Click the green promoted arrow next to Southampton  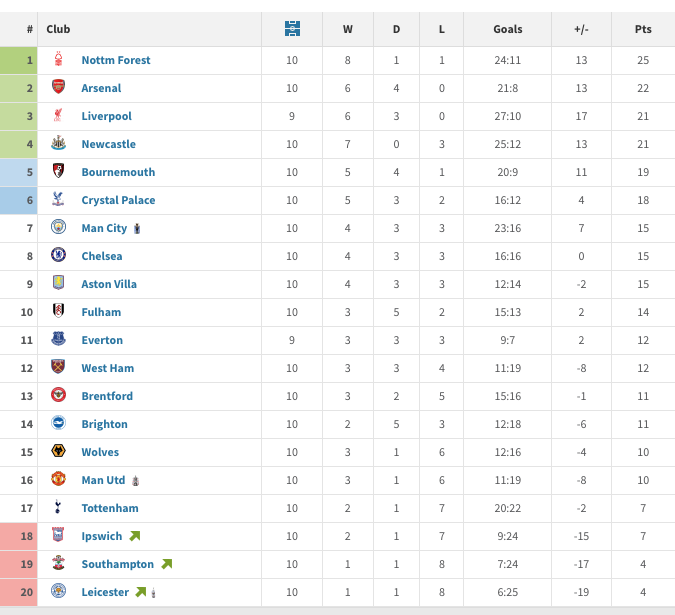(167, 564)
